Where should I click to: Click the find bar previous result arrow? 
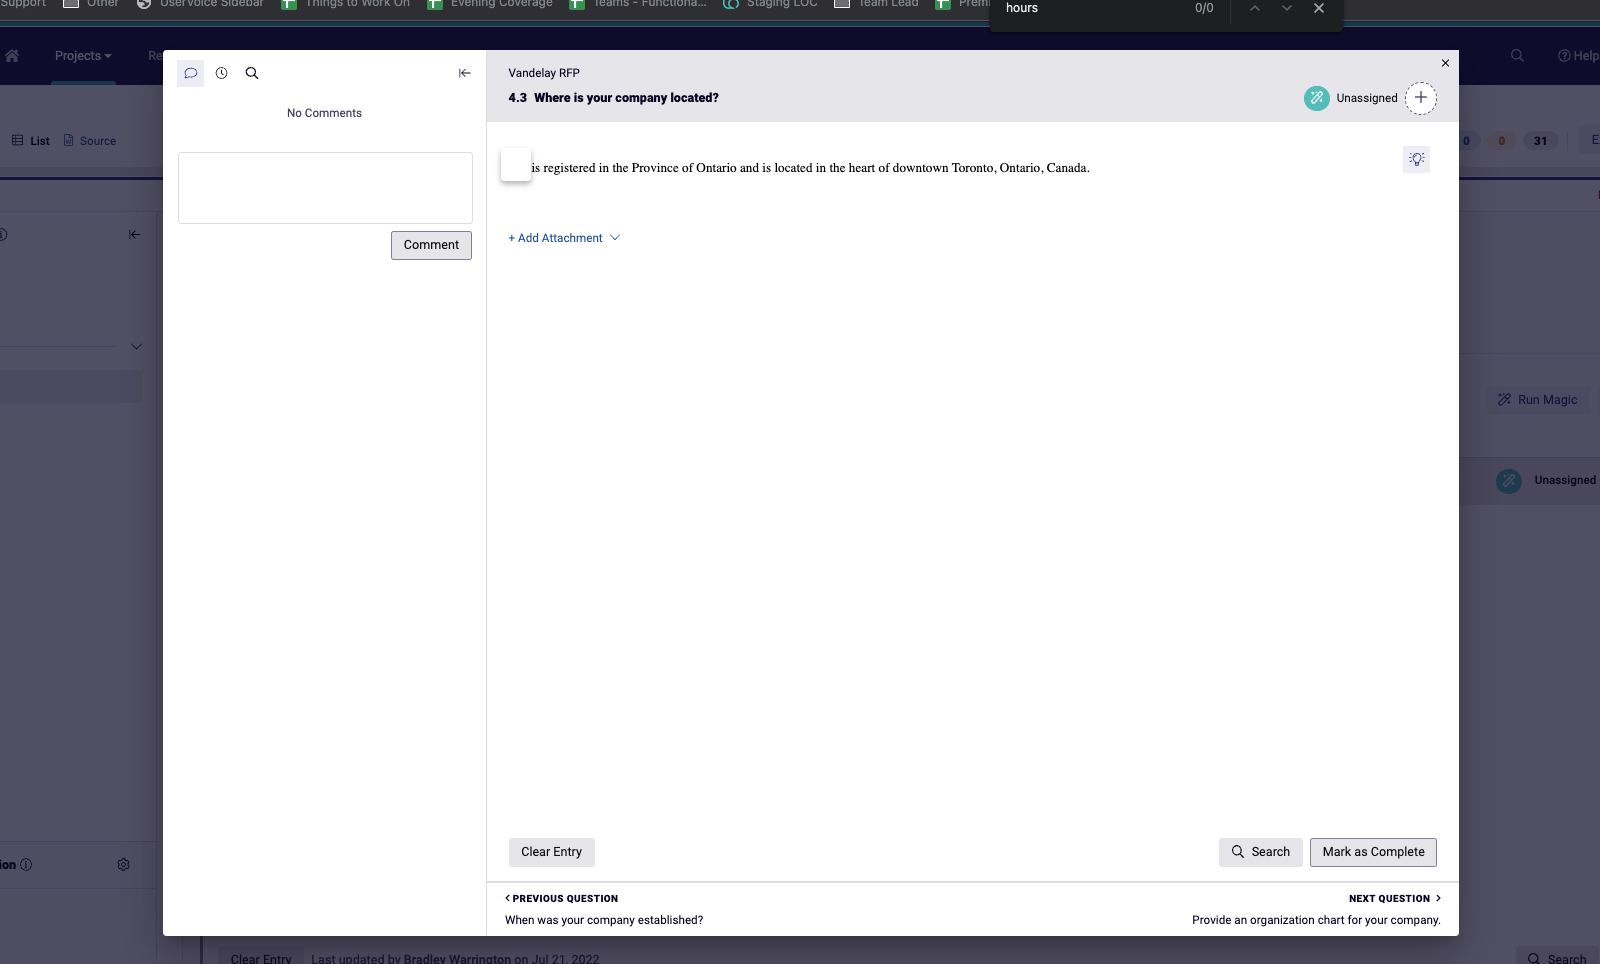(1254, 8)
